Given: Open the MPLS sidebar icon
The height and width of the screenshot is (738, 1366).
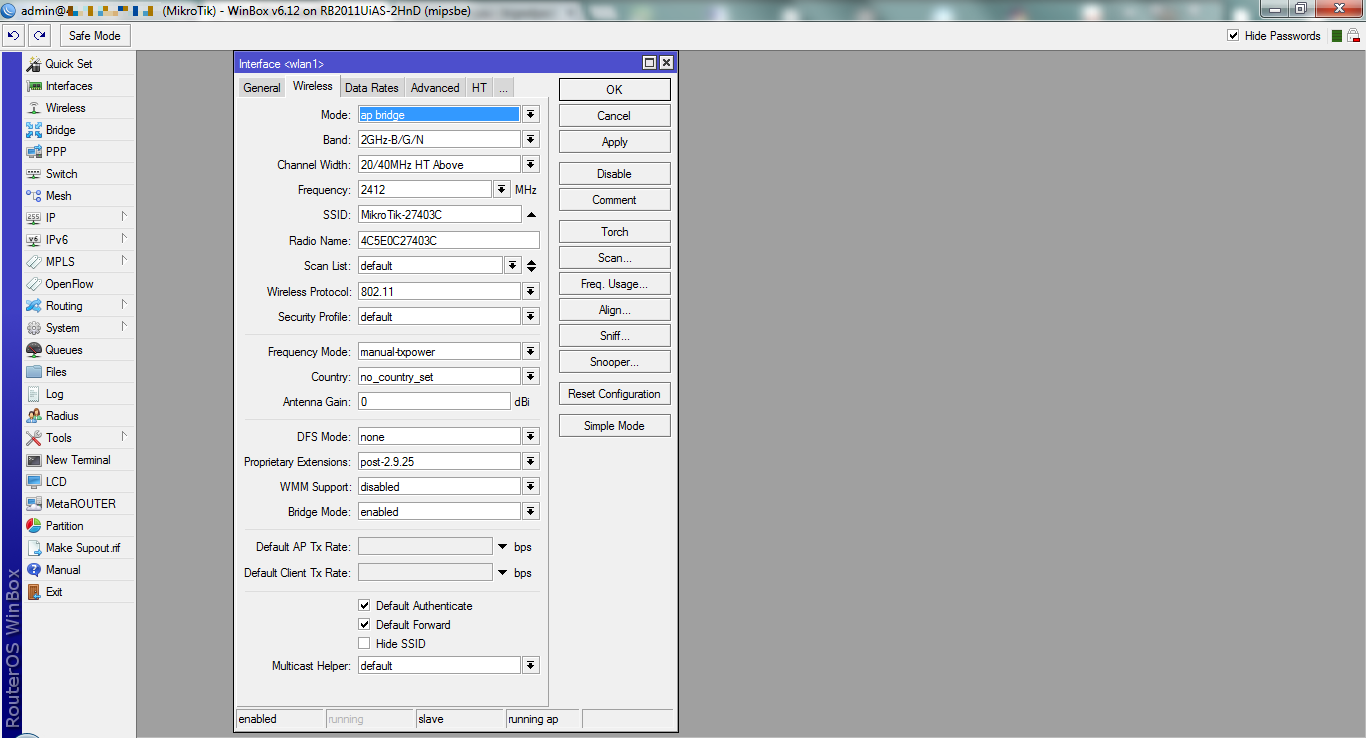Looking at the screenshot, I should click(34, 262).
